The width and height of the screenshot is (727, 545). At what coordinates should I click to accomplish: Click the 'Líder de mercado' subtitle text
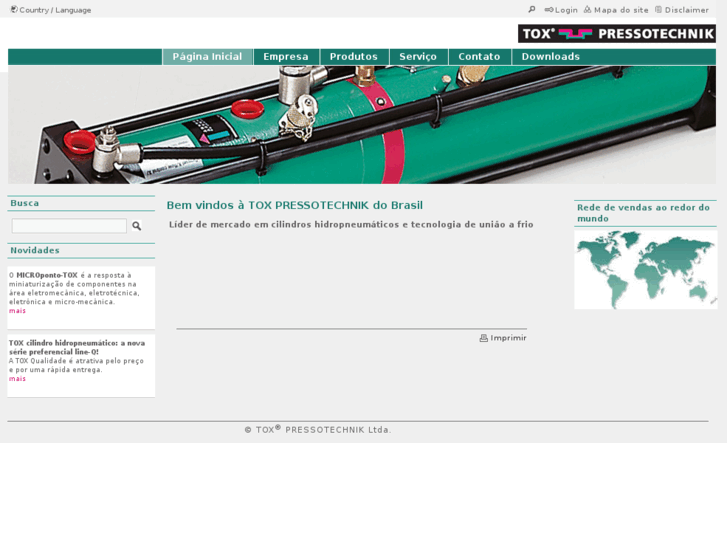click(351, 224)
